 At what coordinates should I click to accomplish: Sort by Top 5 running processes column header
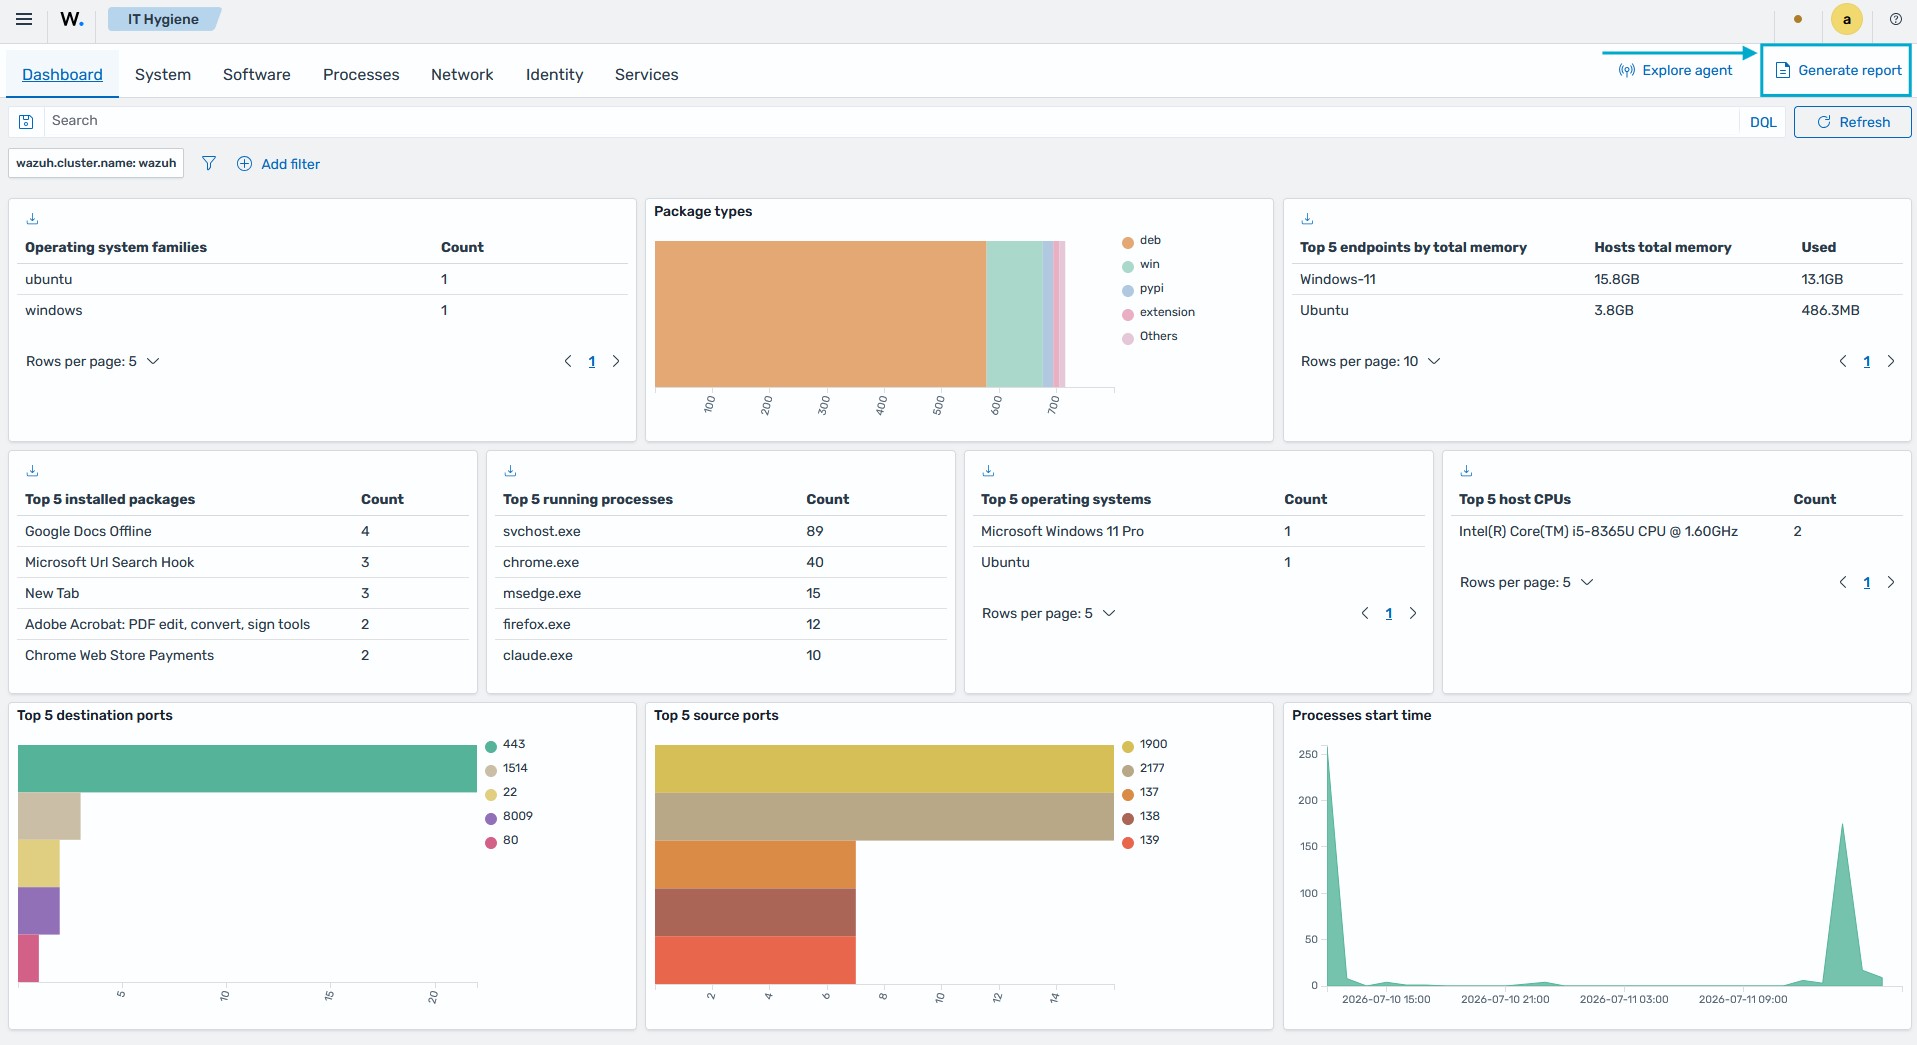(588, 499)
